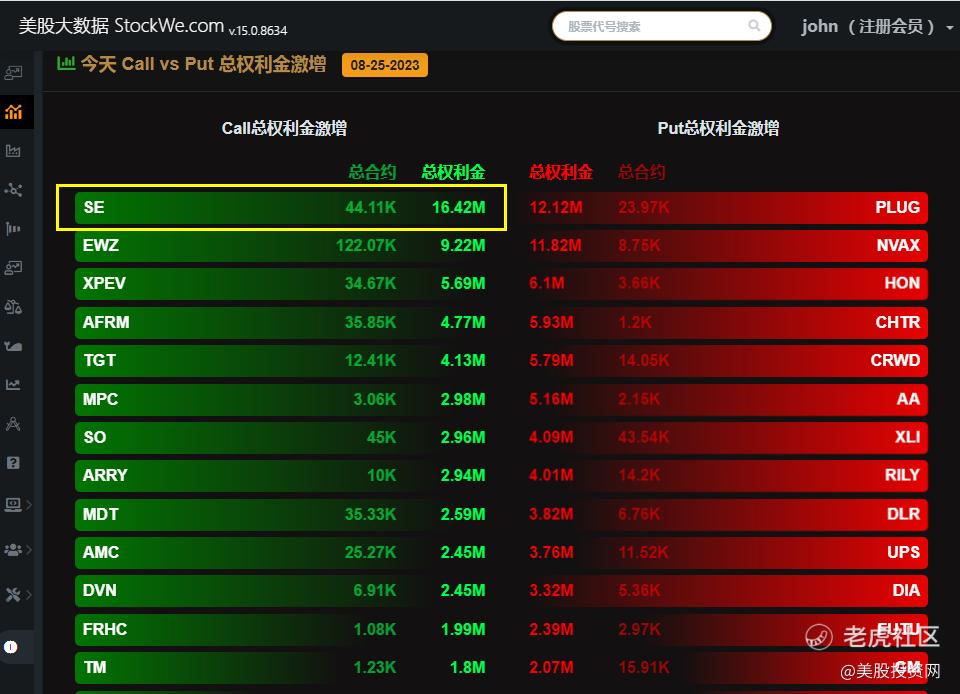This screenshot has width=960, height=694.
Task: Click the 12.12M premium value for PLUG
Action: pos(556,207)
